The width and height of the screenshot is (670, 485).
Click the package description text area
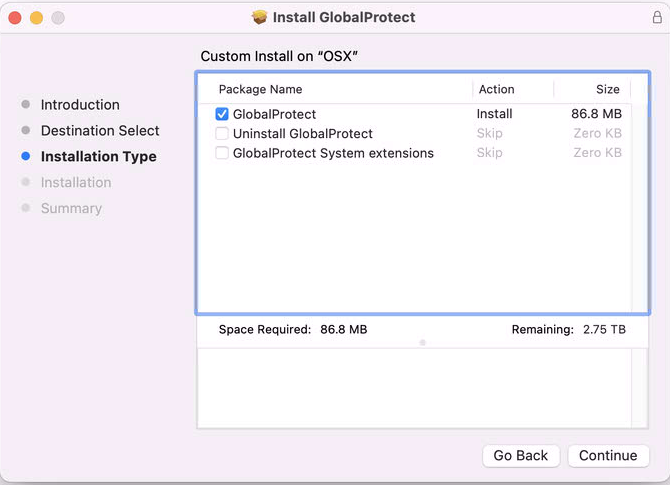414,388
